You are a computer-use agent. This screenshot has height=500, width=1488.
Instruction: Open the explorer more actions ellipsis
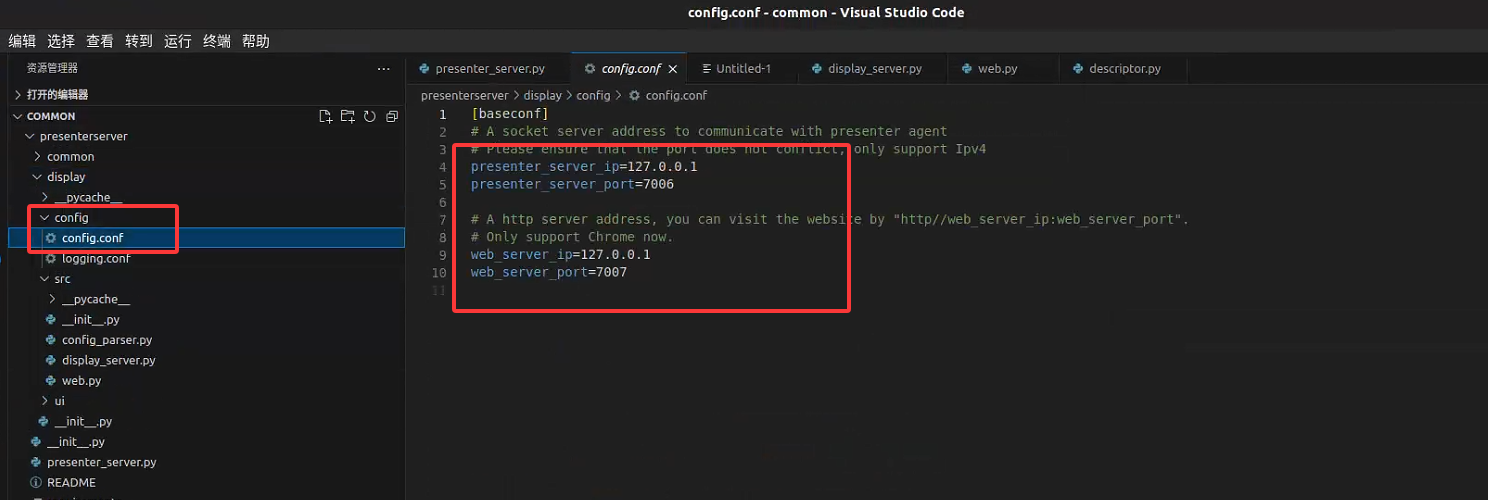coord(383,69)
